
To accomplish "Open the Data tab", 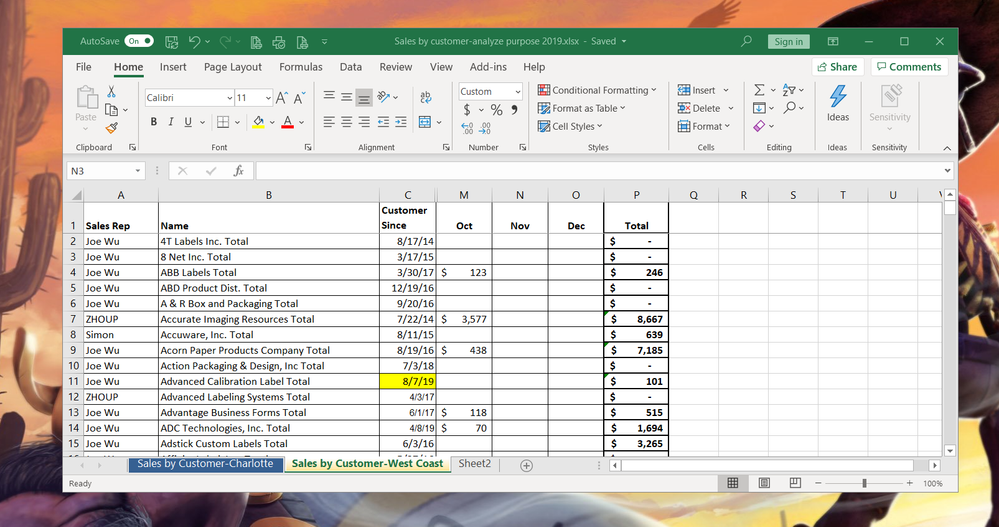I will 350,67.
